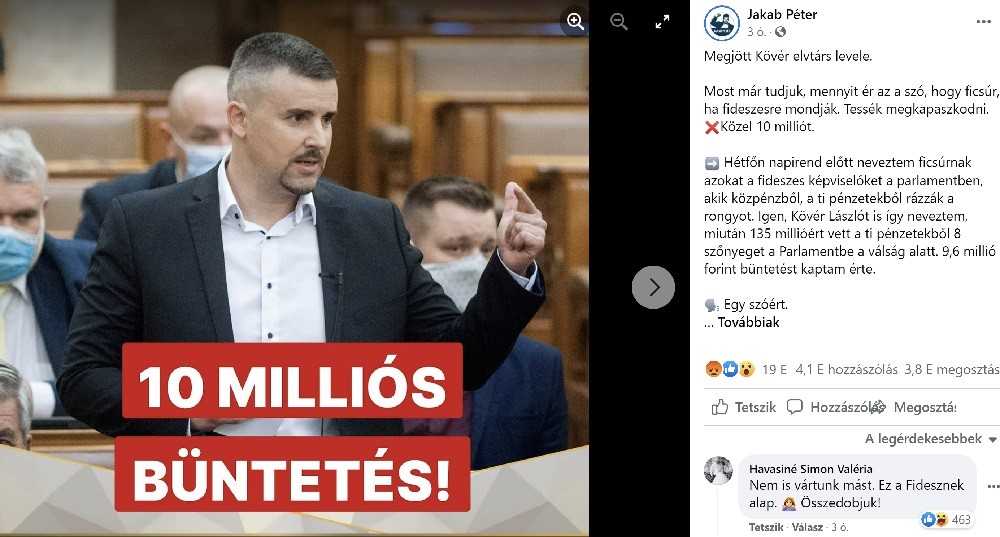The image size is (1000, 537).
Task: View the comment's 463 reactions
Action: (946, 520)
